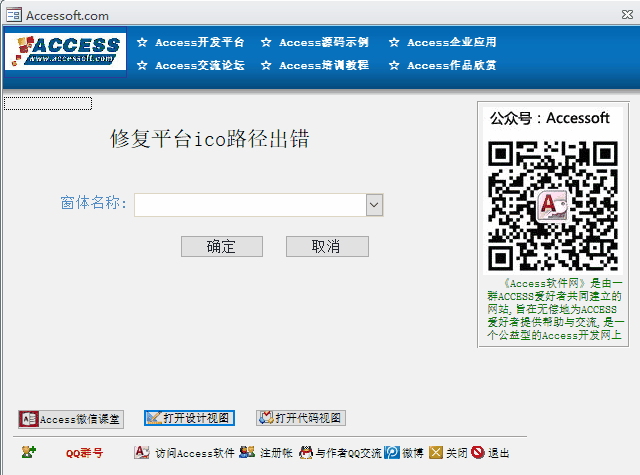Click the green add-user icon
This screenshot has height=475, width=640.
click(x=29, y=452)
